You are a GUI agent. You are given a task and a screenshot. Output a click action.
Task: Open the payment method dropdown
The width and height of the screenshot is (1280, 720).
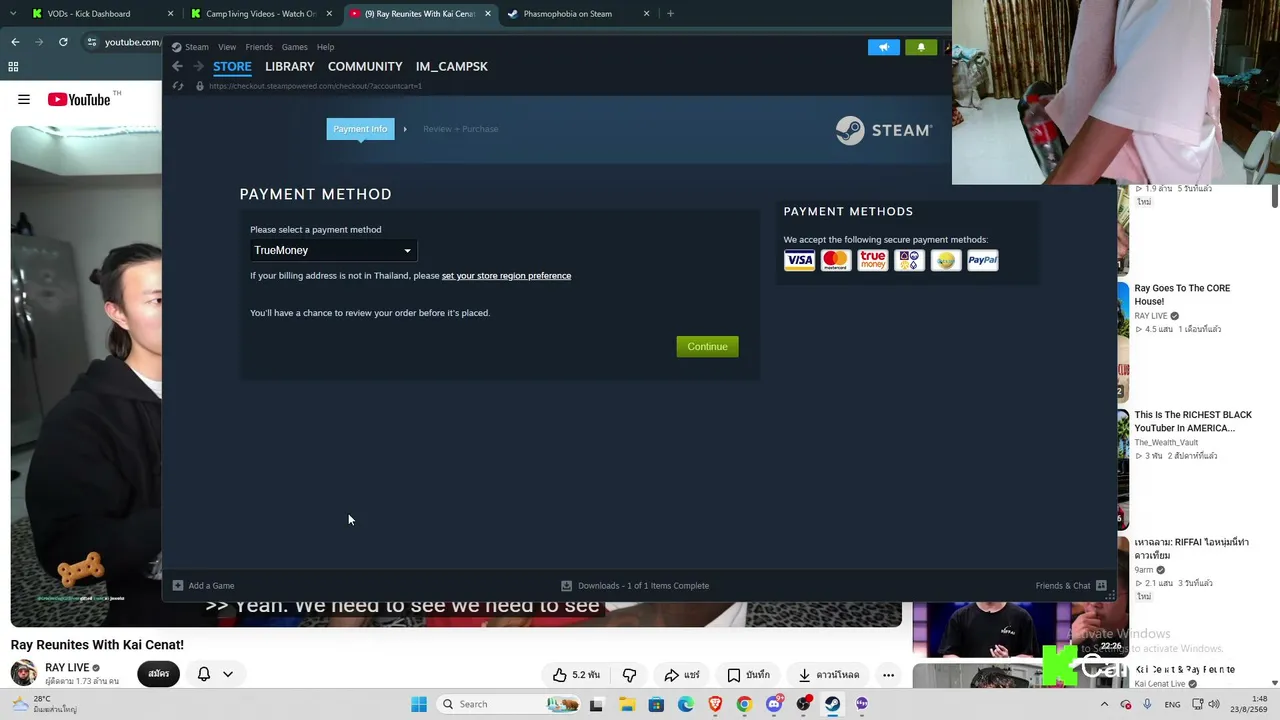tap(333, 250)
